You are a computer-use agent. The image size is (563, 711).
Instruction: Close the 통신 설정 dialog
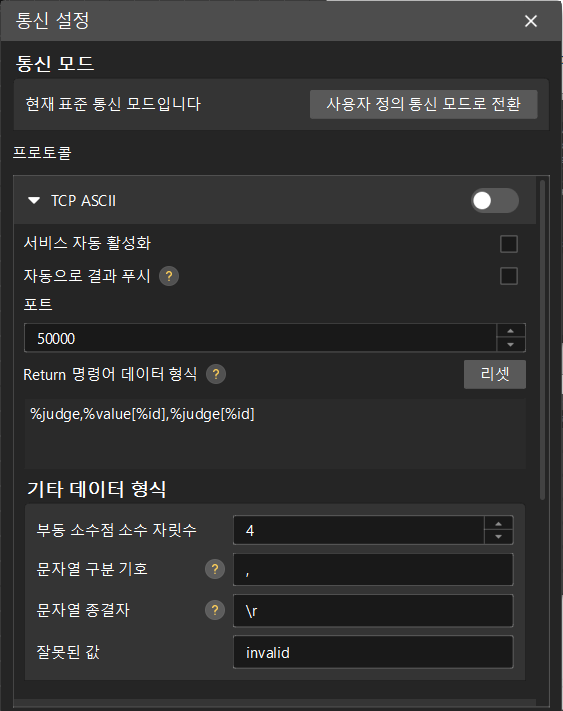coord(531,21)
